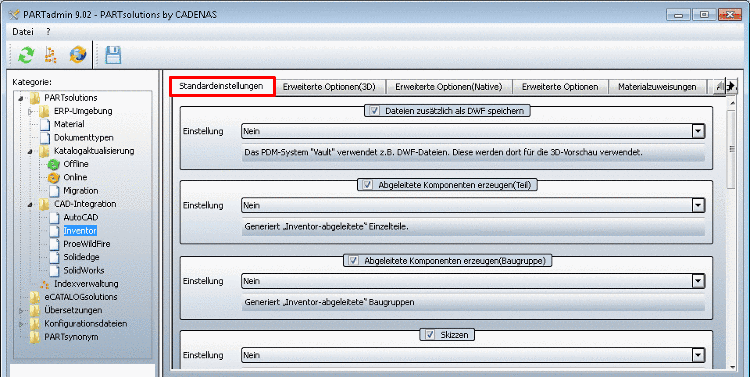Click the PARTsolutions folder icon
The image size is (750, 377).
(35, 98)
